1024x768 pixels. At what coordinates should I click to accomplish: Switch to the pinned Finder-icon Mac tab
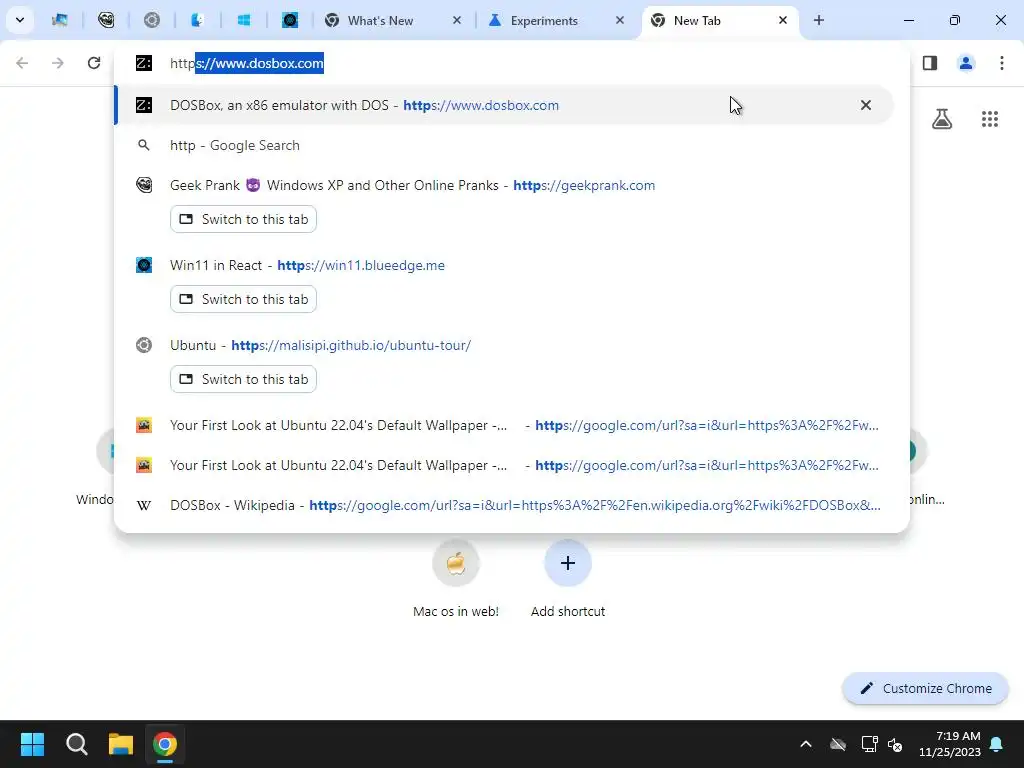[197, 20]
